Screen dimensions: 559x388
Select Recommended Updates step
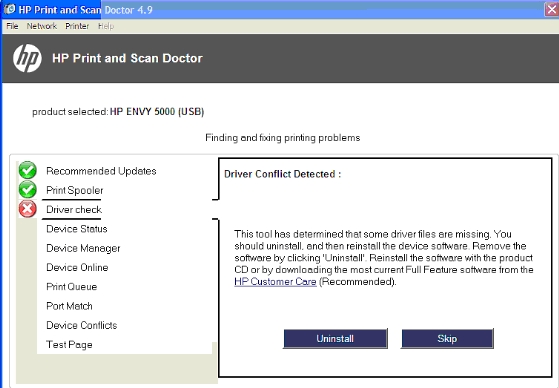[101, 171]
